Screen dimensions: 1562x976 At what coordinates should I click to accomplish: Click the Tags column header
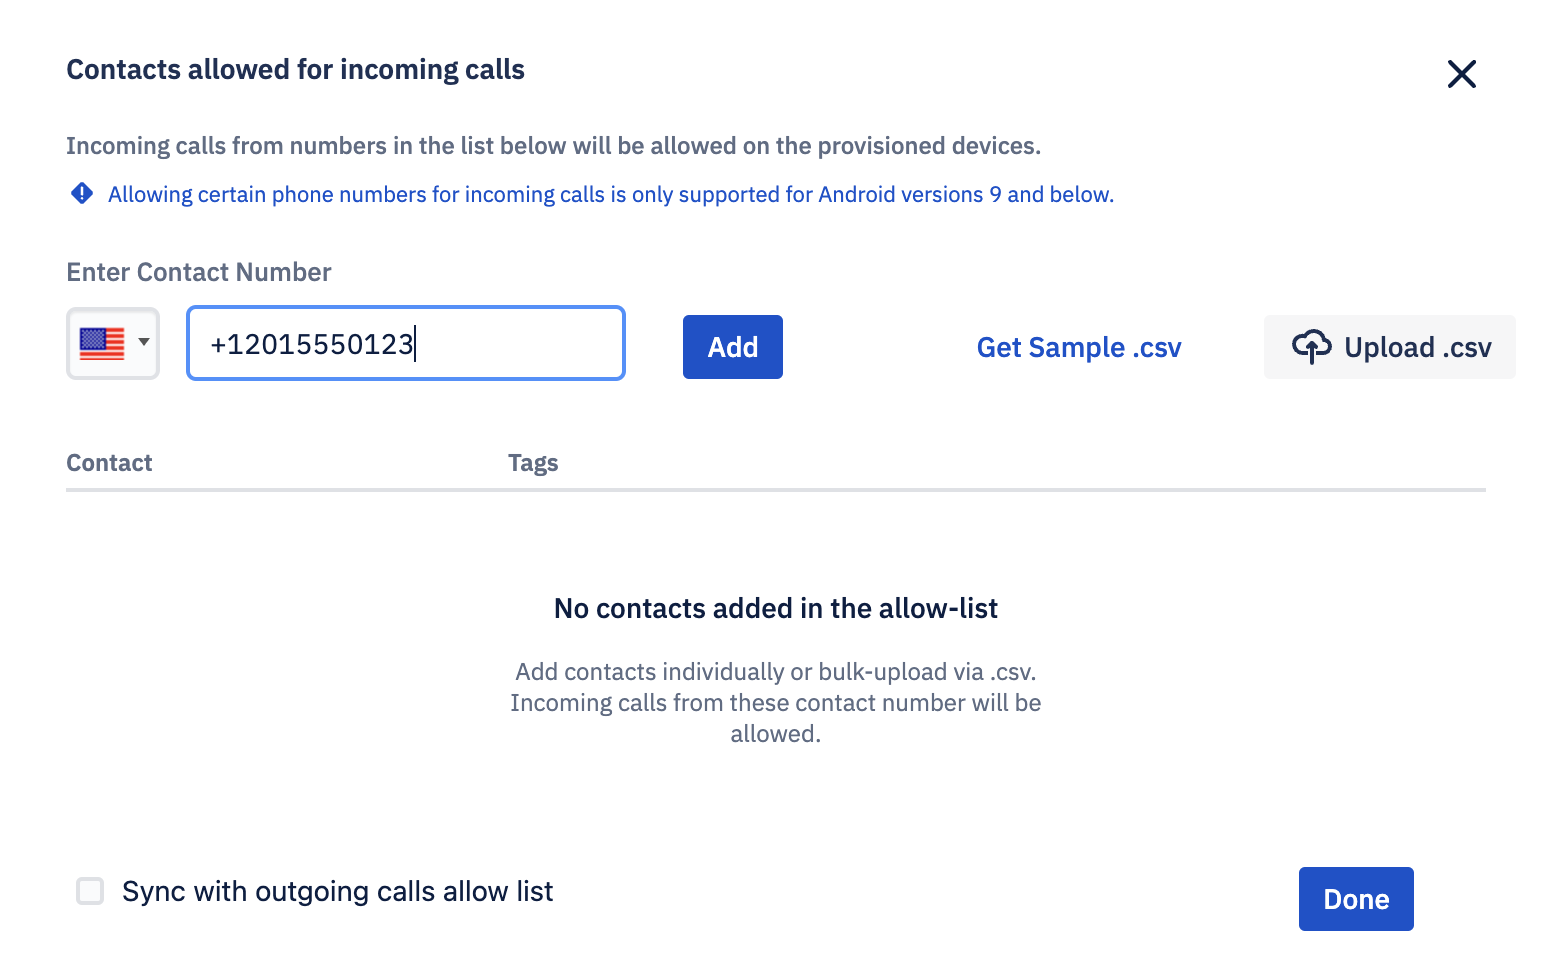(533, 462)
